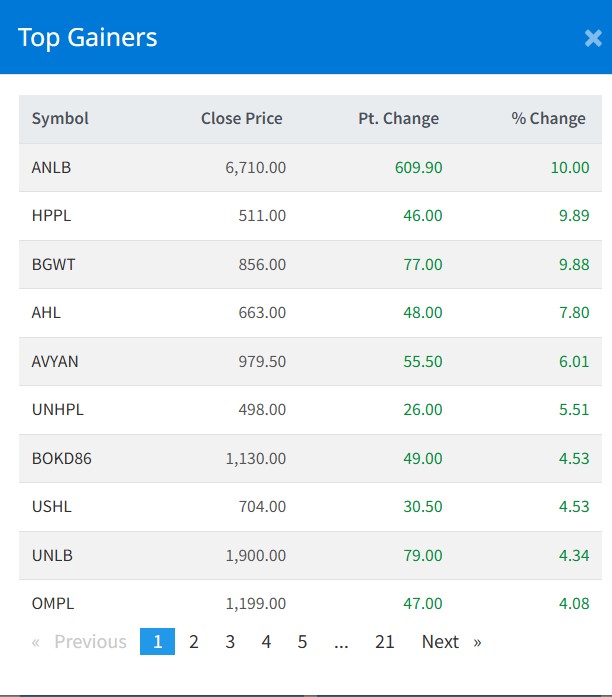Sort by Close Price header

click(x=241, y=118)
